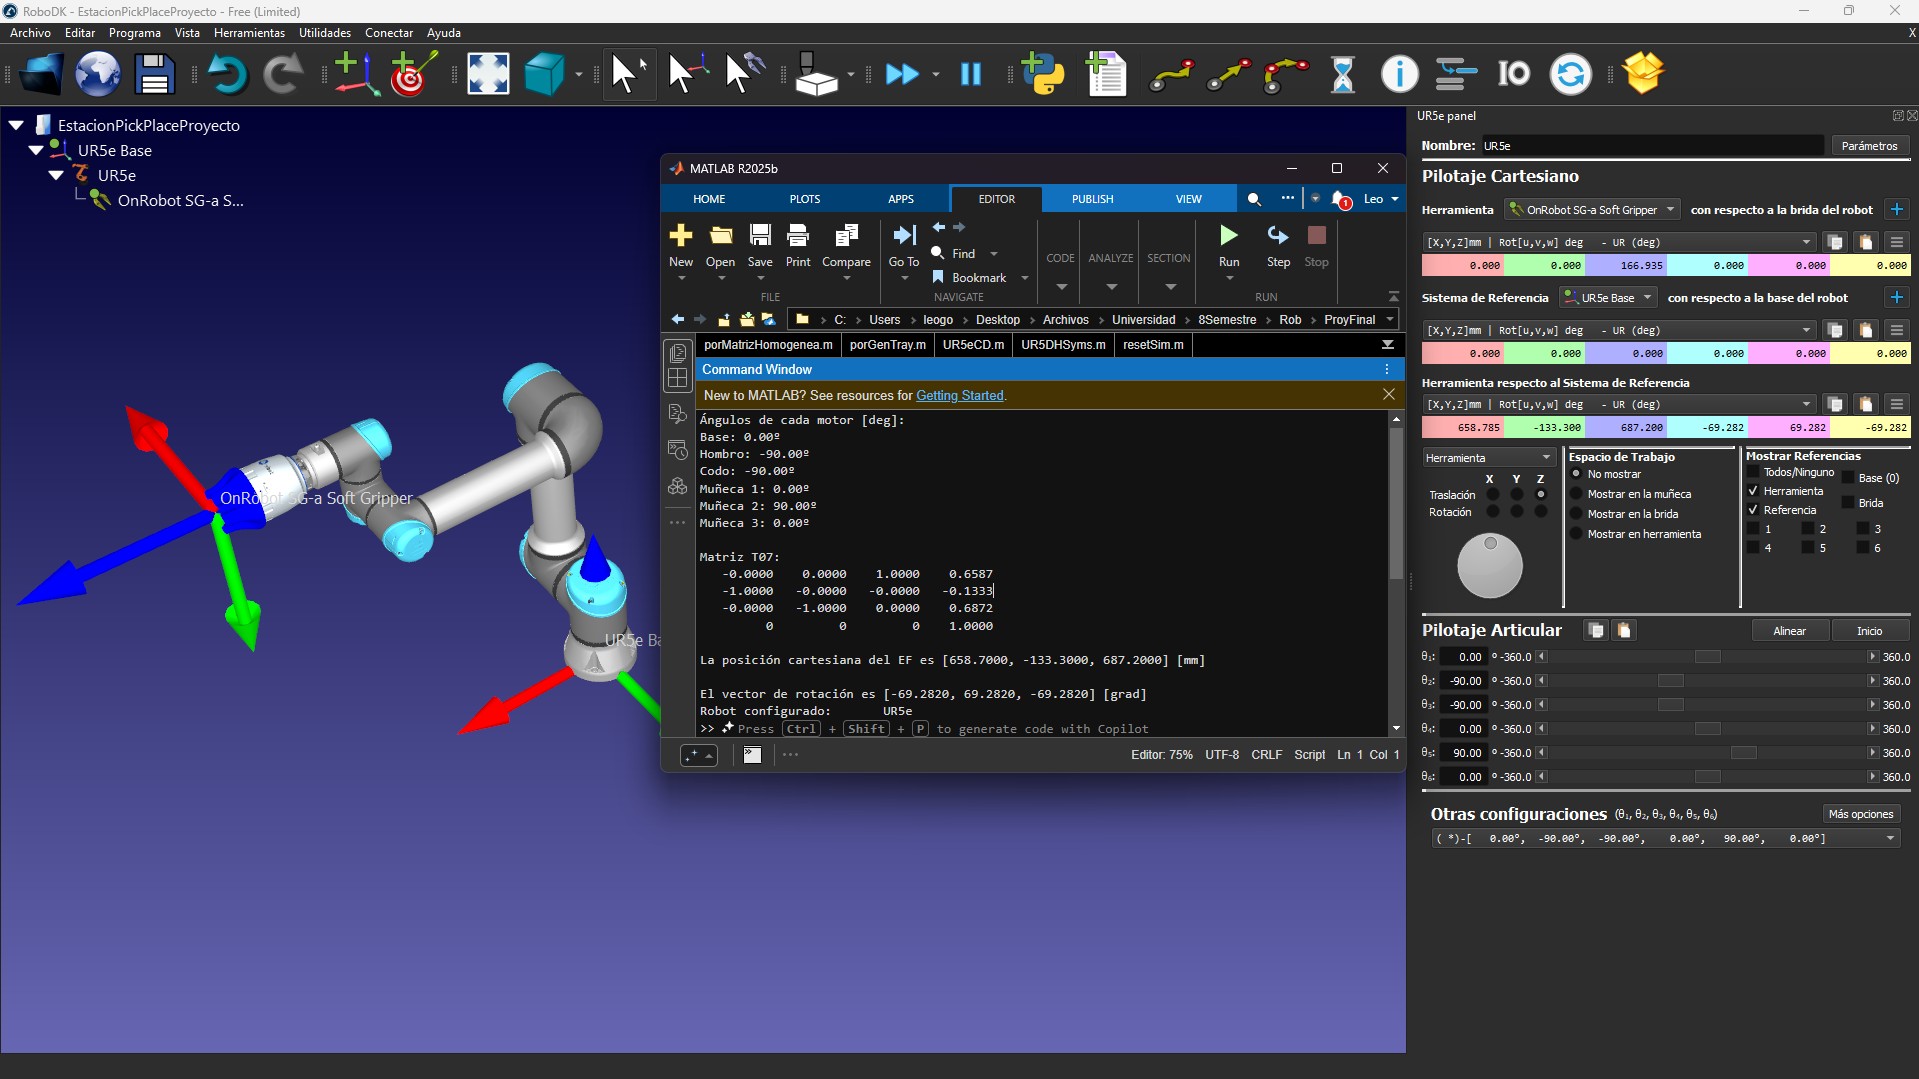Click the θ1 joint slider handle
Screen dimensions: 1919x1079
[1708, 657]
